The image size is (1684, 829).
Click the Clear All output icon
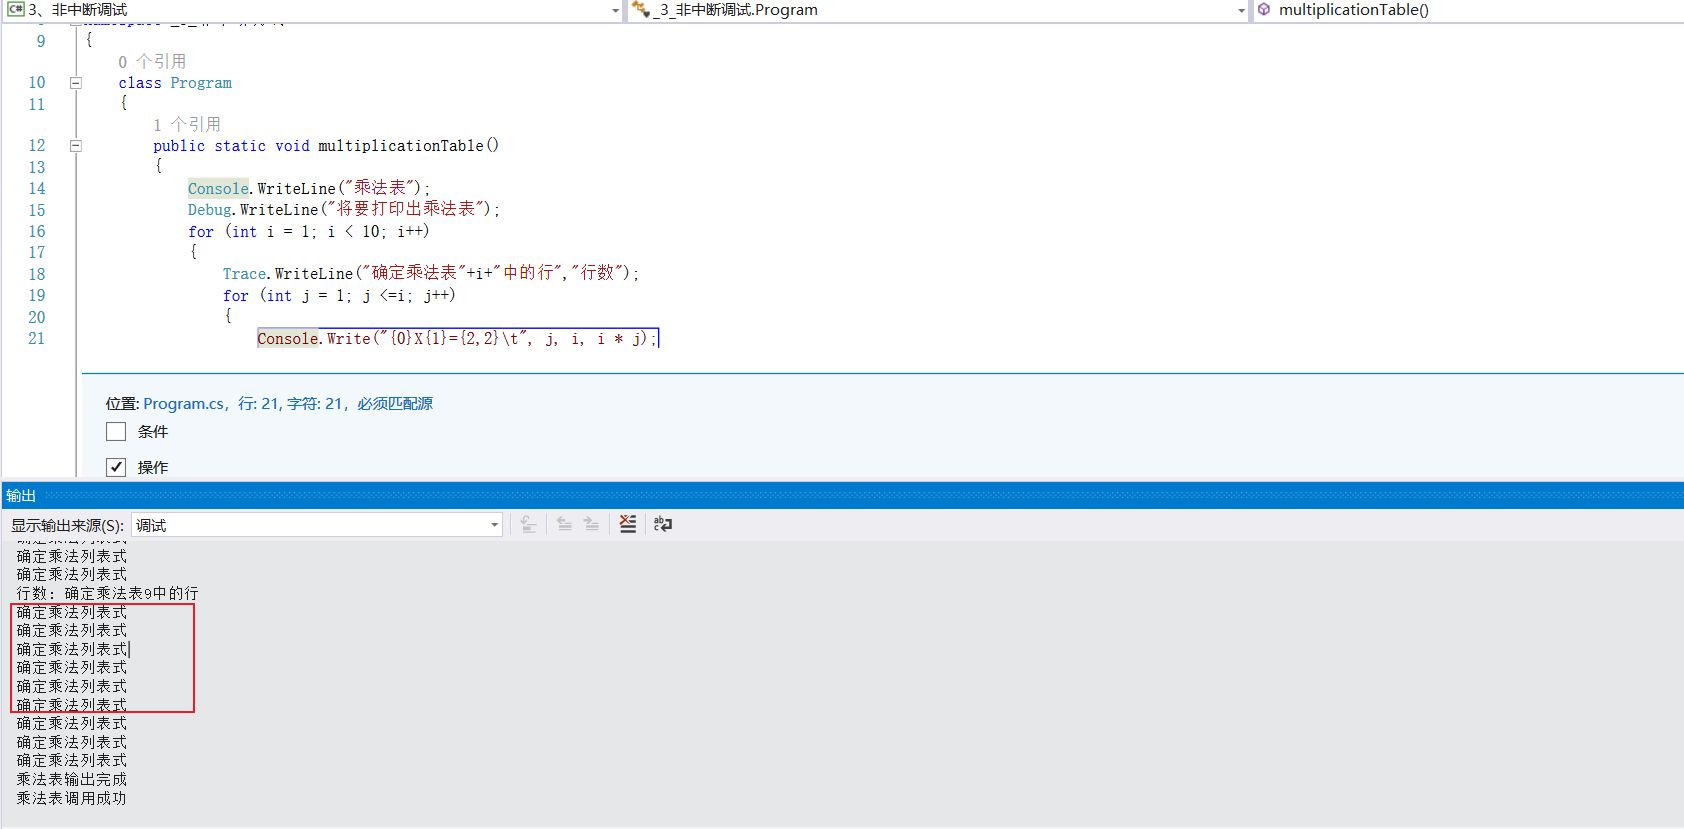(x=628, y=524)
